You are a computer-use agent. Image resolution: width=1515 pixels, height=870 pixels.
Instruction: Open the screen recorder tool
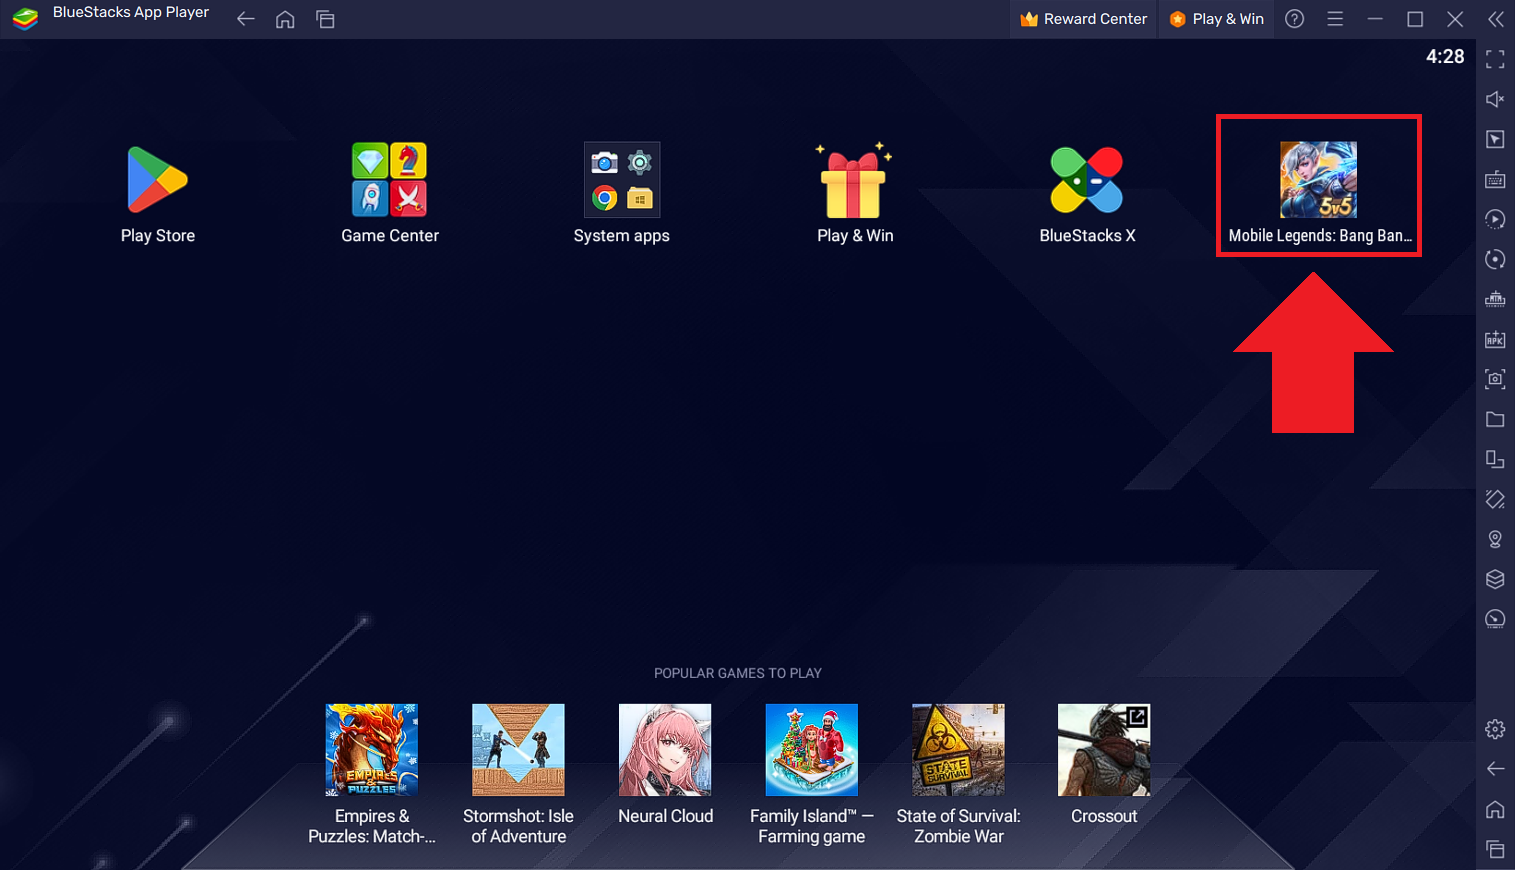[x=1495, y=219]
